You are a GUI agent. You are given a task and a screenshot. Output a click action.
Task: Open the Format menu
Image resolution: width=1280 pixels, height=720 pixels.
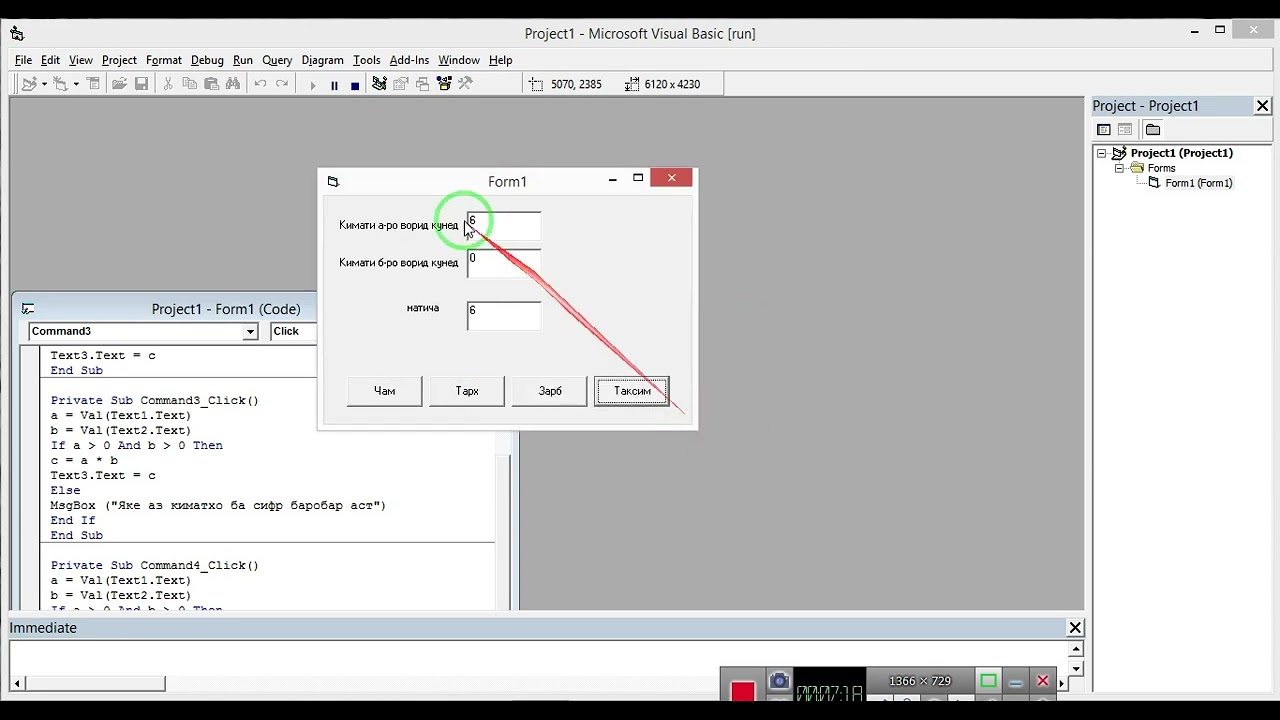point(164,60)
